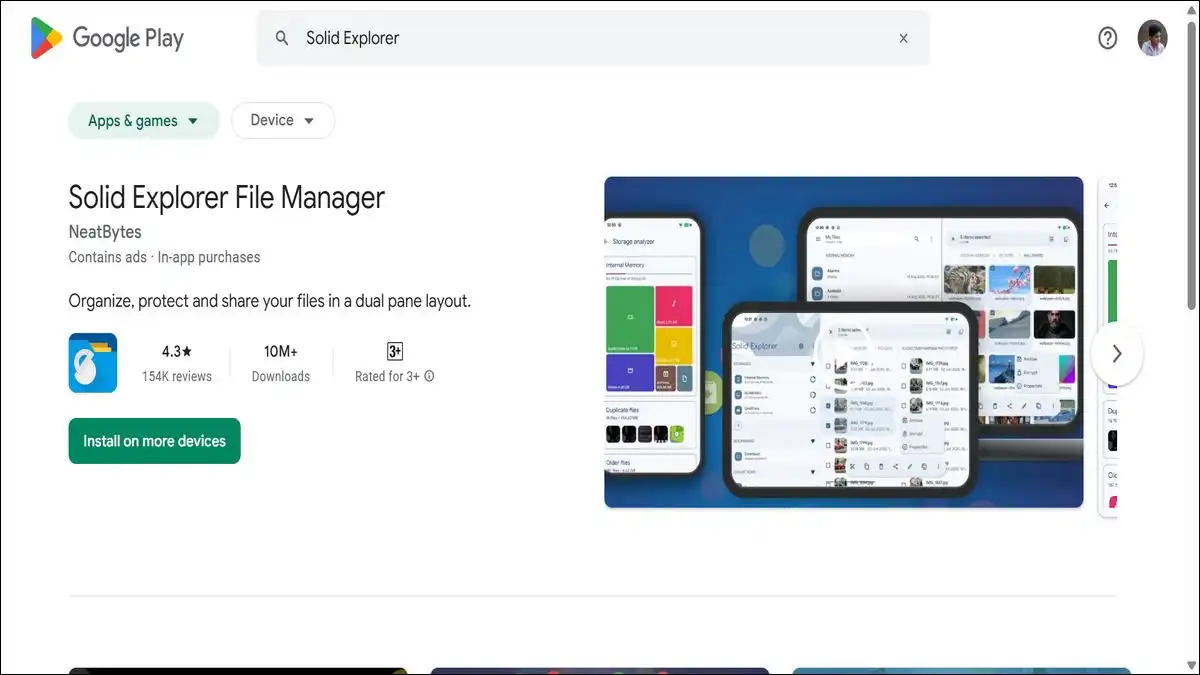Click the app description tagline text

[x=270, y=301]
